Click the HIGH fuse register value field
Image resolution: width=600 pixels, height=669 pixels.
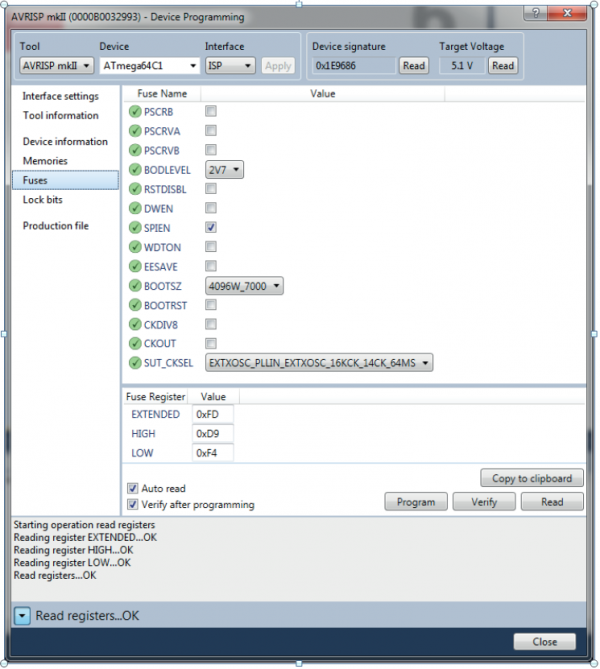[x=213, y=433]
